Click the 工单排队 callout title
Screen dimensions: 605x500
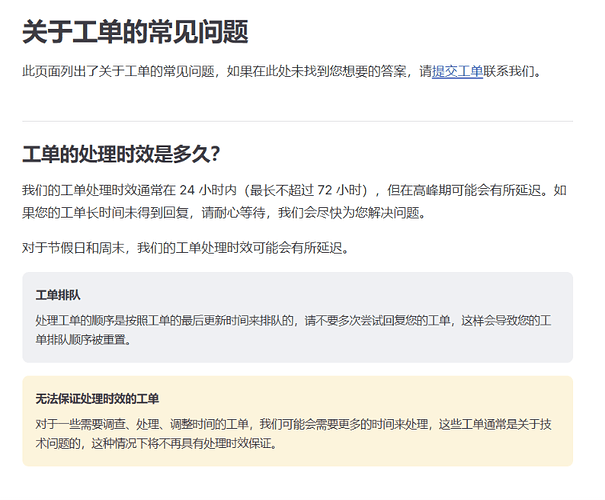[58, 295]
